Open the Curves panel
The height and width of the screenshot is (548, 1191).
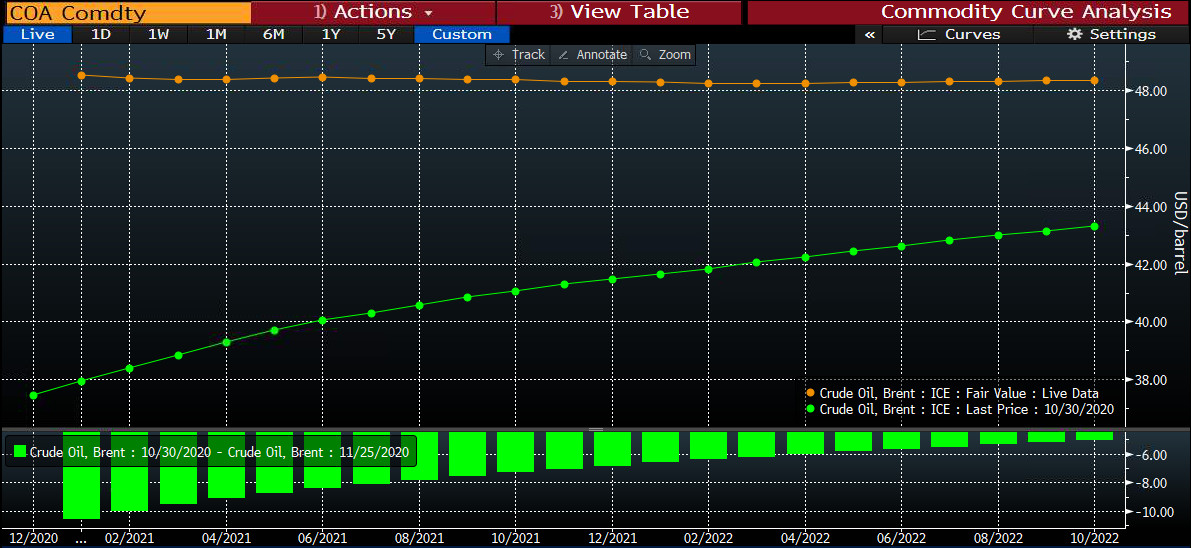coord(959,34)
